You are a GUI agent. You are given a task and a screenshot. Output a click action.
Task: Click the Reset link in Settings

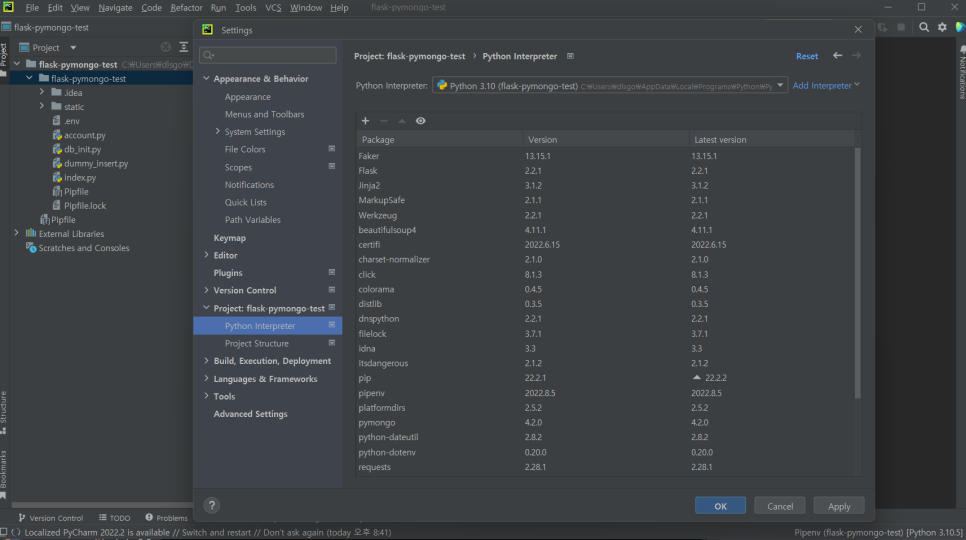[x=807, y=56]
